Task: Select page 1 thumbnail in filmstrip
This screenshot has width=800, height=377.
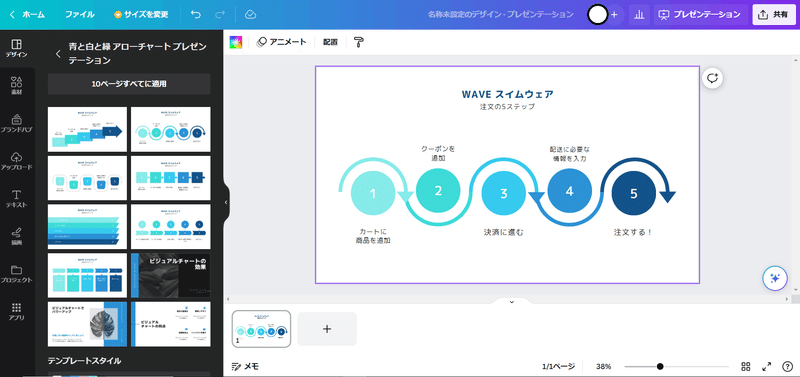Action: click(261, 329)
